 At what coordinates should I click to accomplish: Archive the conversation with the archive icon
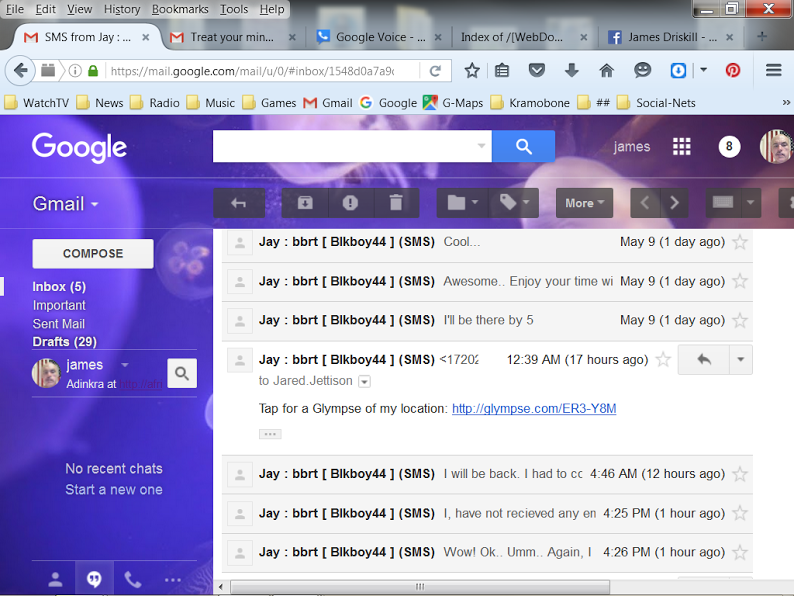305,203
